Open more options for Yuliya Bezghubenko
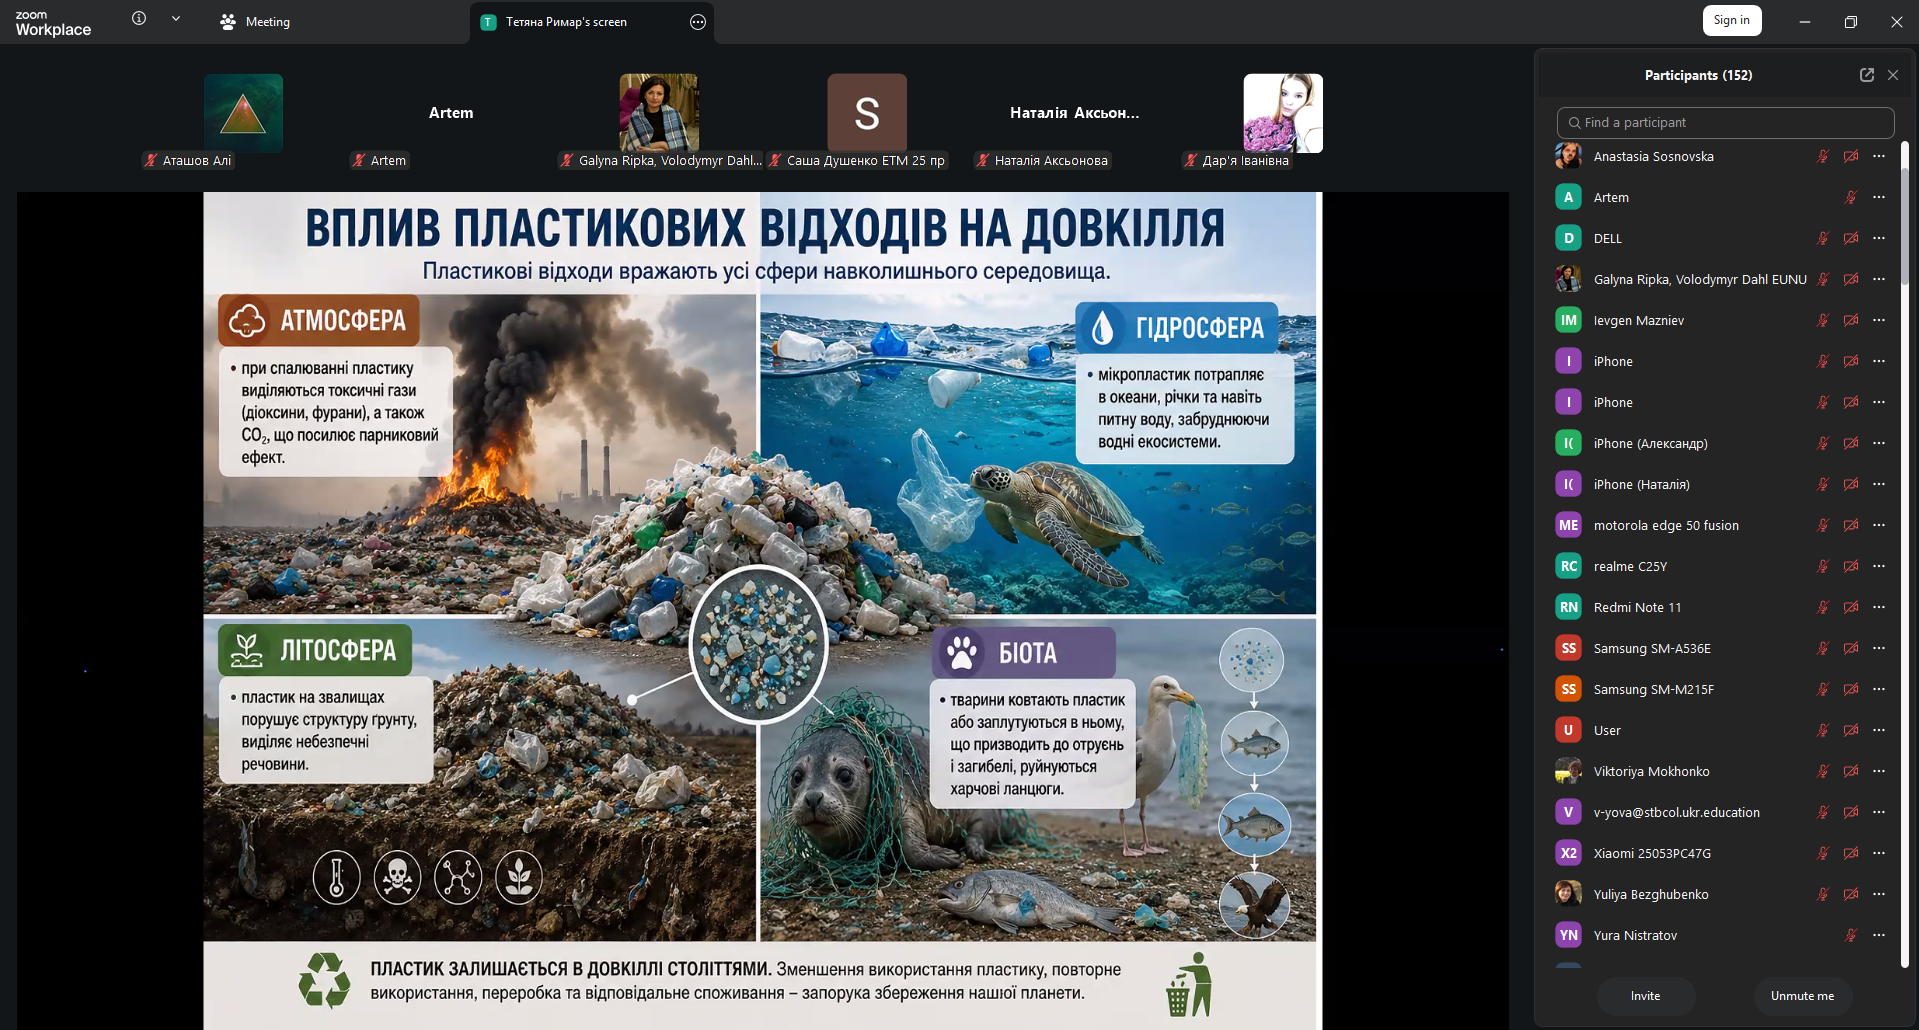The width and height of the screenshot is (1919, 1030). [x=1879, y=894]
